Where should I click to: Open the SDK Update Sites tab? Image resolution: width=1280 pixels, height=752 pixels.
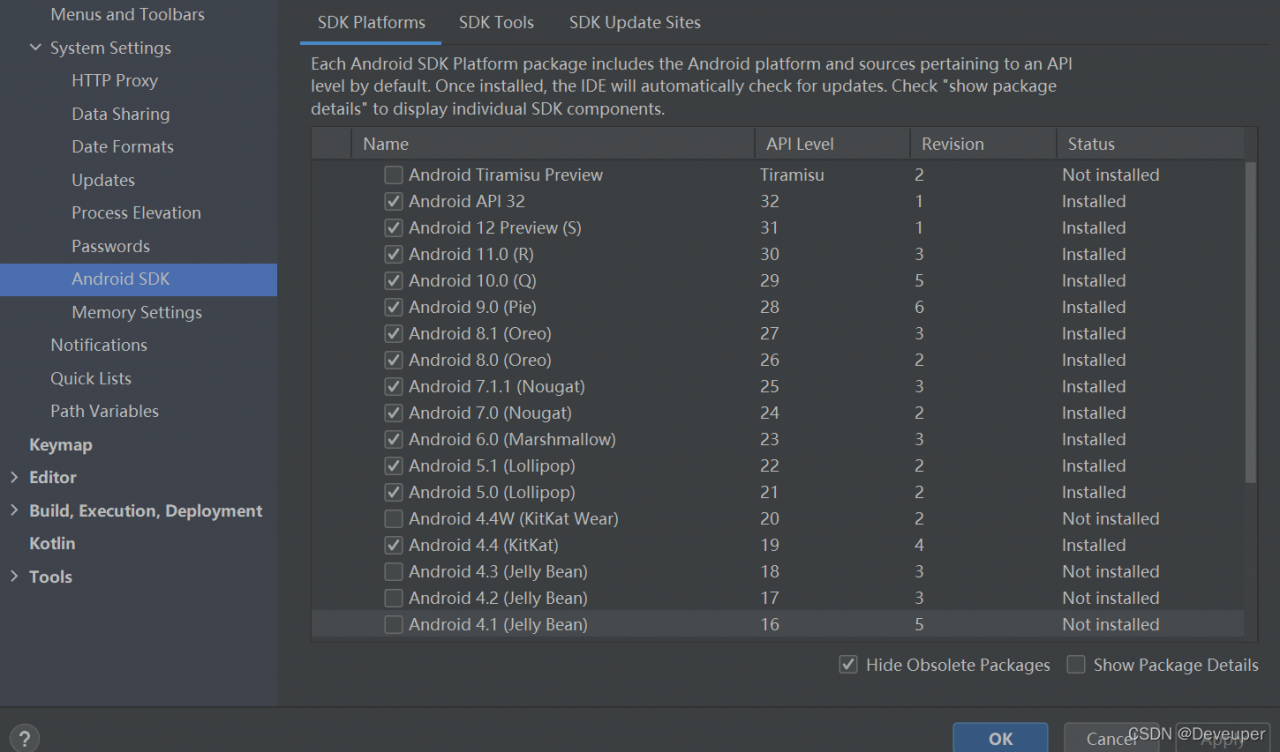(634, 22)
